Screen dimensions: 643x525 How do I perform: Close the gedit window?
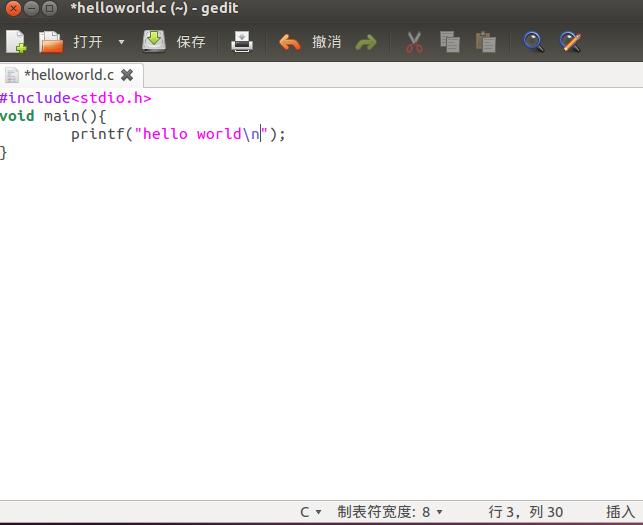pyautogui.click(x=13, y=8)
